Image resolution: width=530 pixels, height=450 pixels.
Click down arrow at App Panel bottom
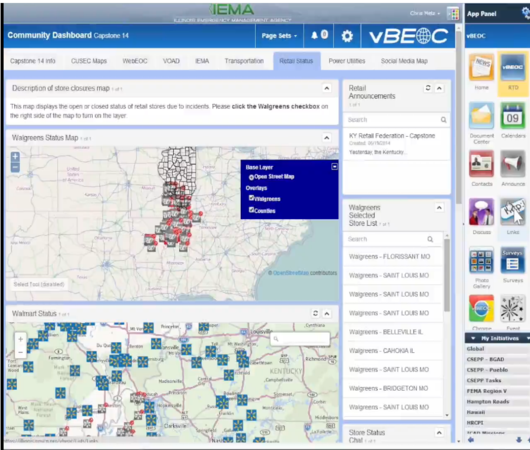519,440
